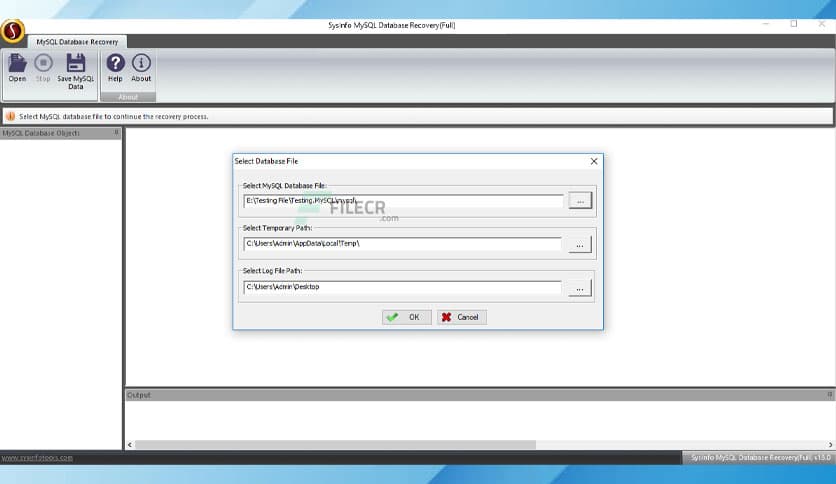The width and height of the screenshot is (836, 484).
Task: Minimize the application window
Action: click(766, 24)
